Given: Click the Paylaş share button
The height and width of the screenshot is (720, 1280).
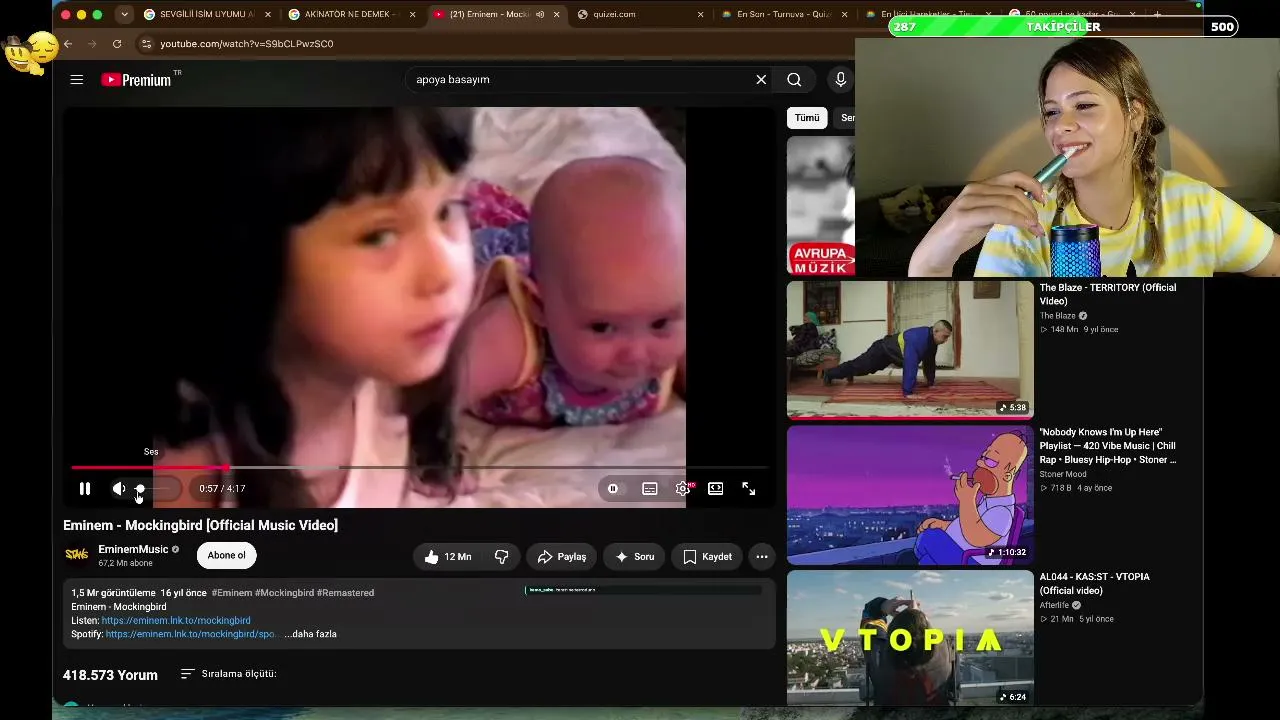Looking at the screenshot, I should (562, 557).
